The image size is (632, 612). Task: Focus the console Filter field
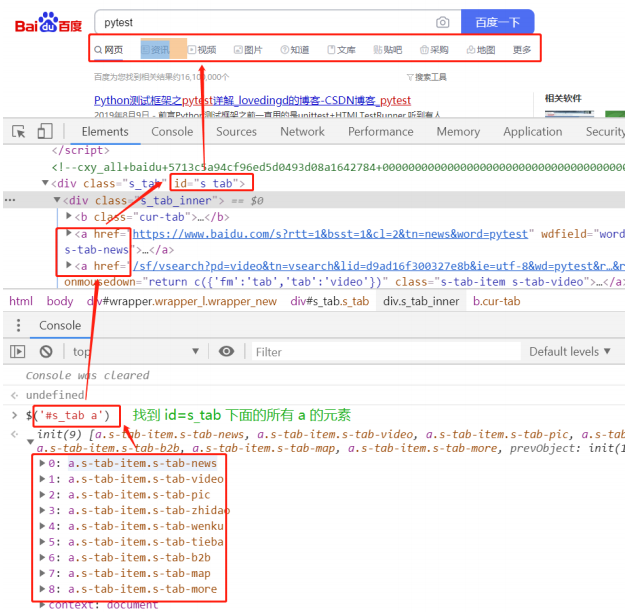click(386, 352)
